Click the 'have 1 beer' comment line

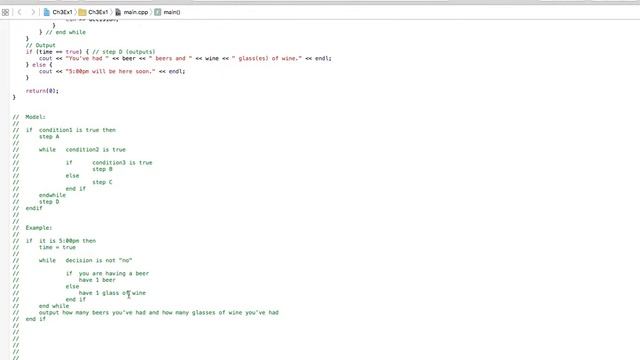tap(97, 280)
